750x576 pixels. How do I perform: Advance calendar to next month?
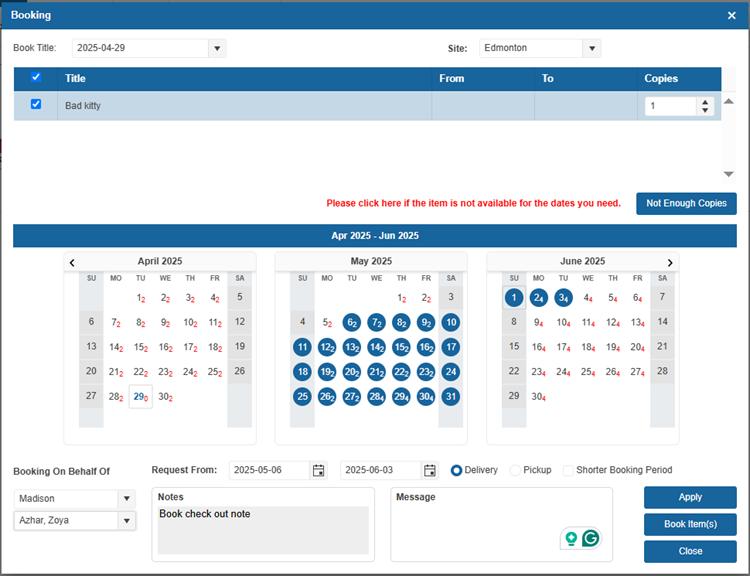pyautogui.click(x=670, y=262)
